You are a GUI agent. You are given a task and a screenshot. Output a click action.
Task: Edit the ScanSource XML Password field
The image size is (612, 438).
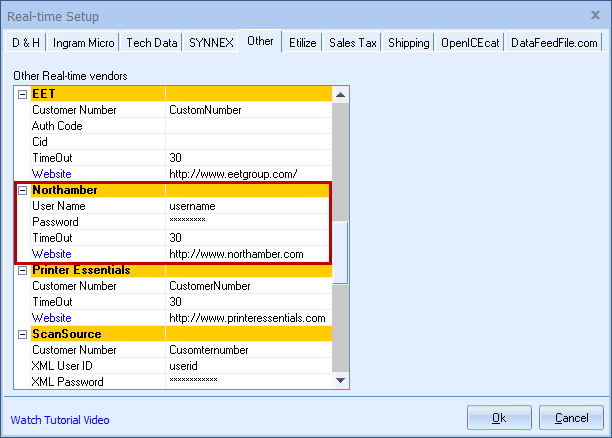click(249, 381)
